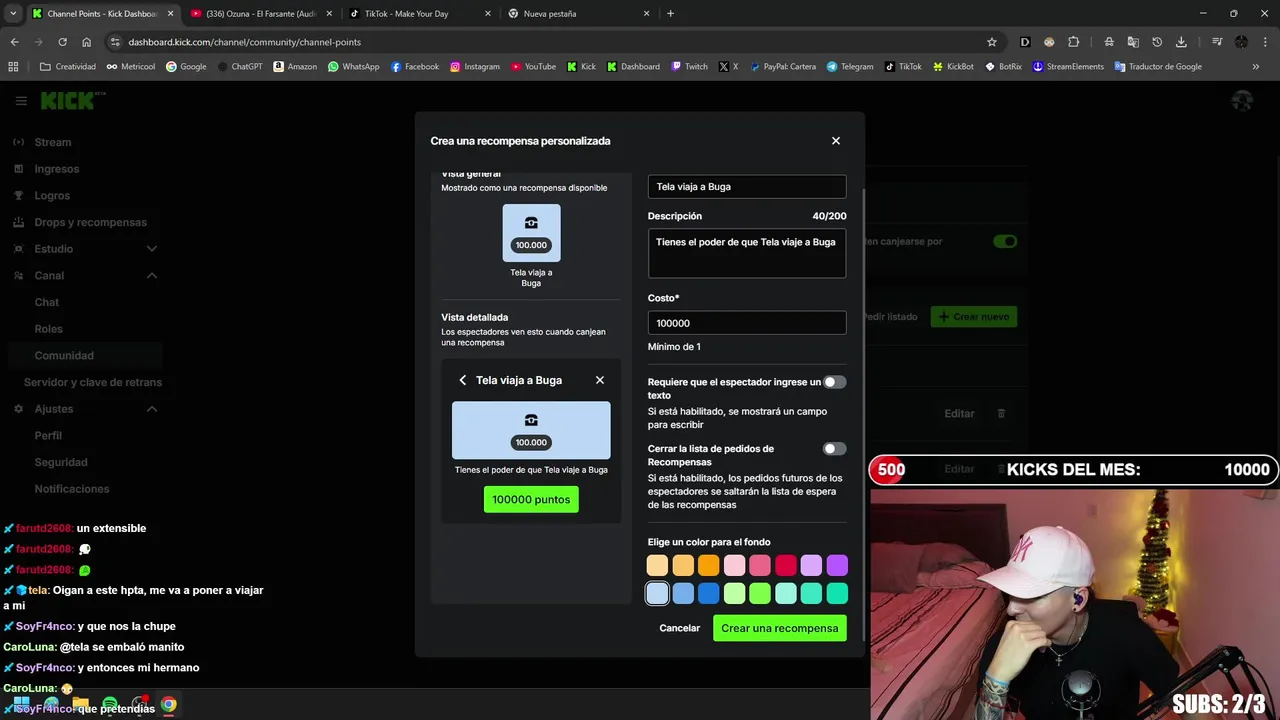Pick the red background color
This screenshot has height=720, width=1280.
point(786,566)
